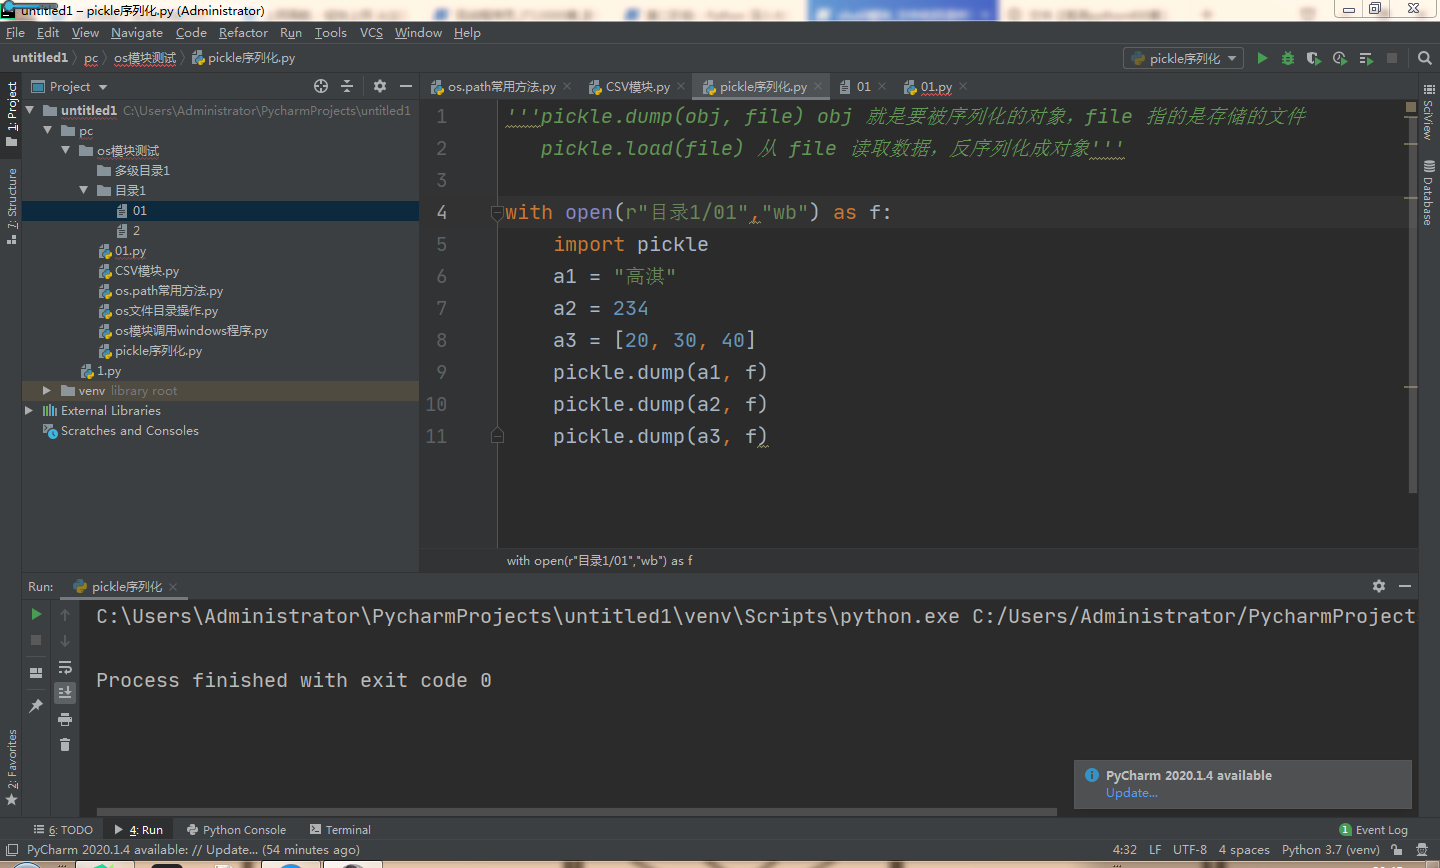Open Project panel settings gear
This screenshot has height=868, width=1440.
380,86
